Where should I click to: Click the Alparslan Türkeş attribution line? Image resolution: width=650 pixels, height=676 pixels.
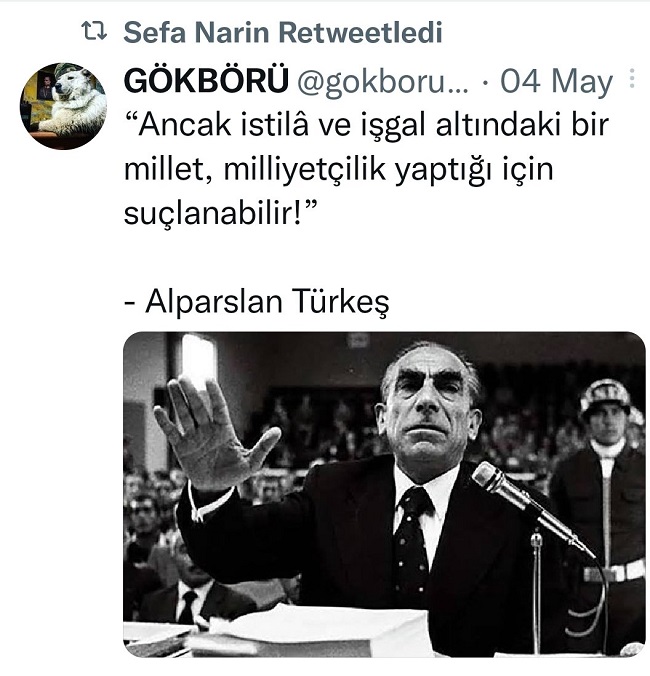point(257,302)
